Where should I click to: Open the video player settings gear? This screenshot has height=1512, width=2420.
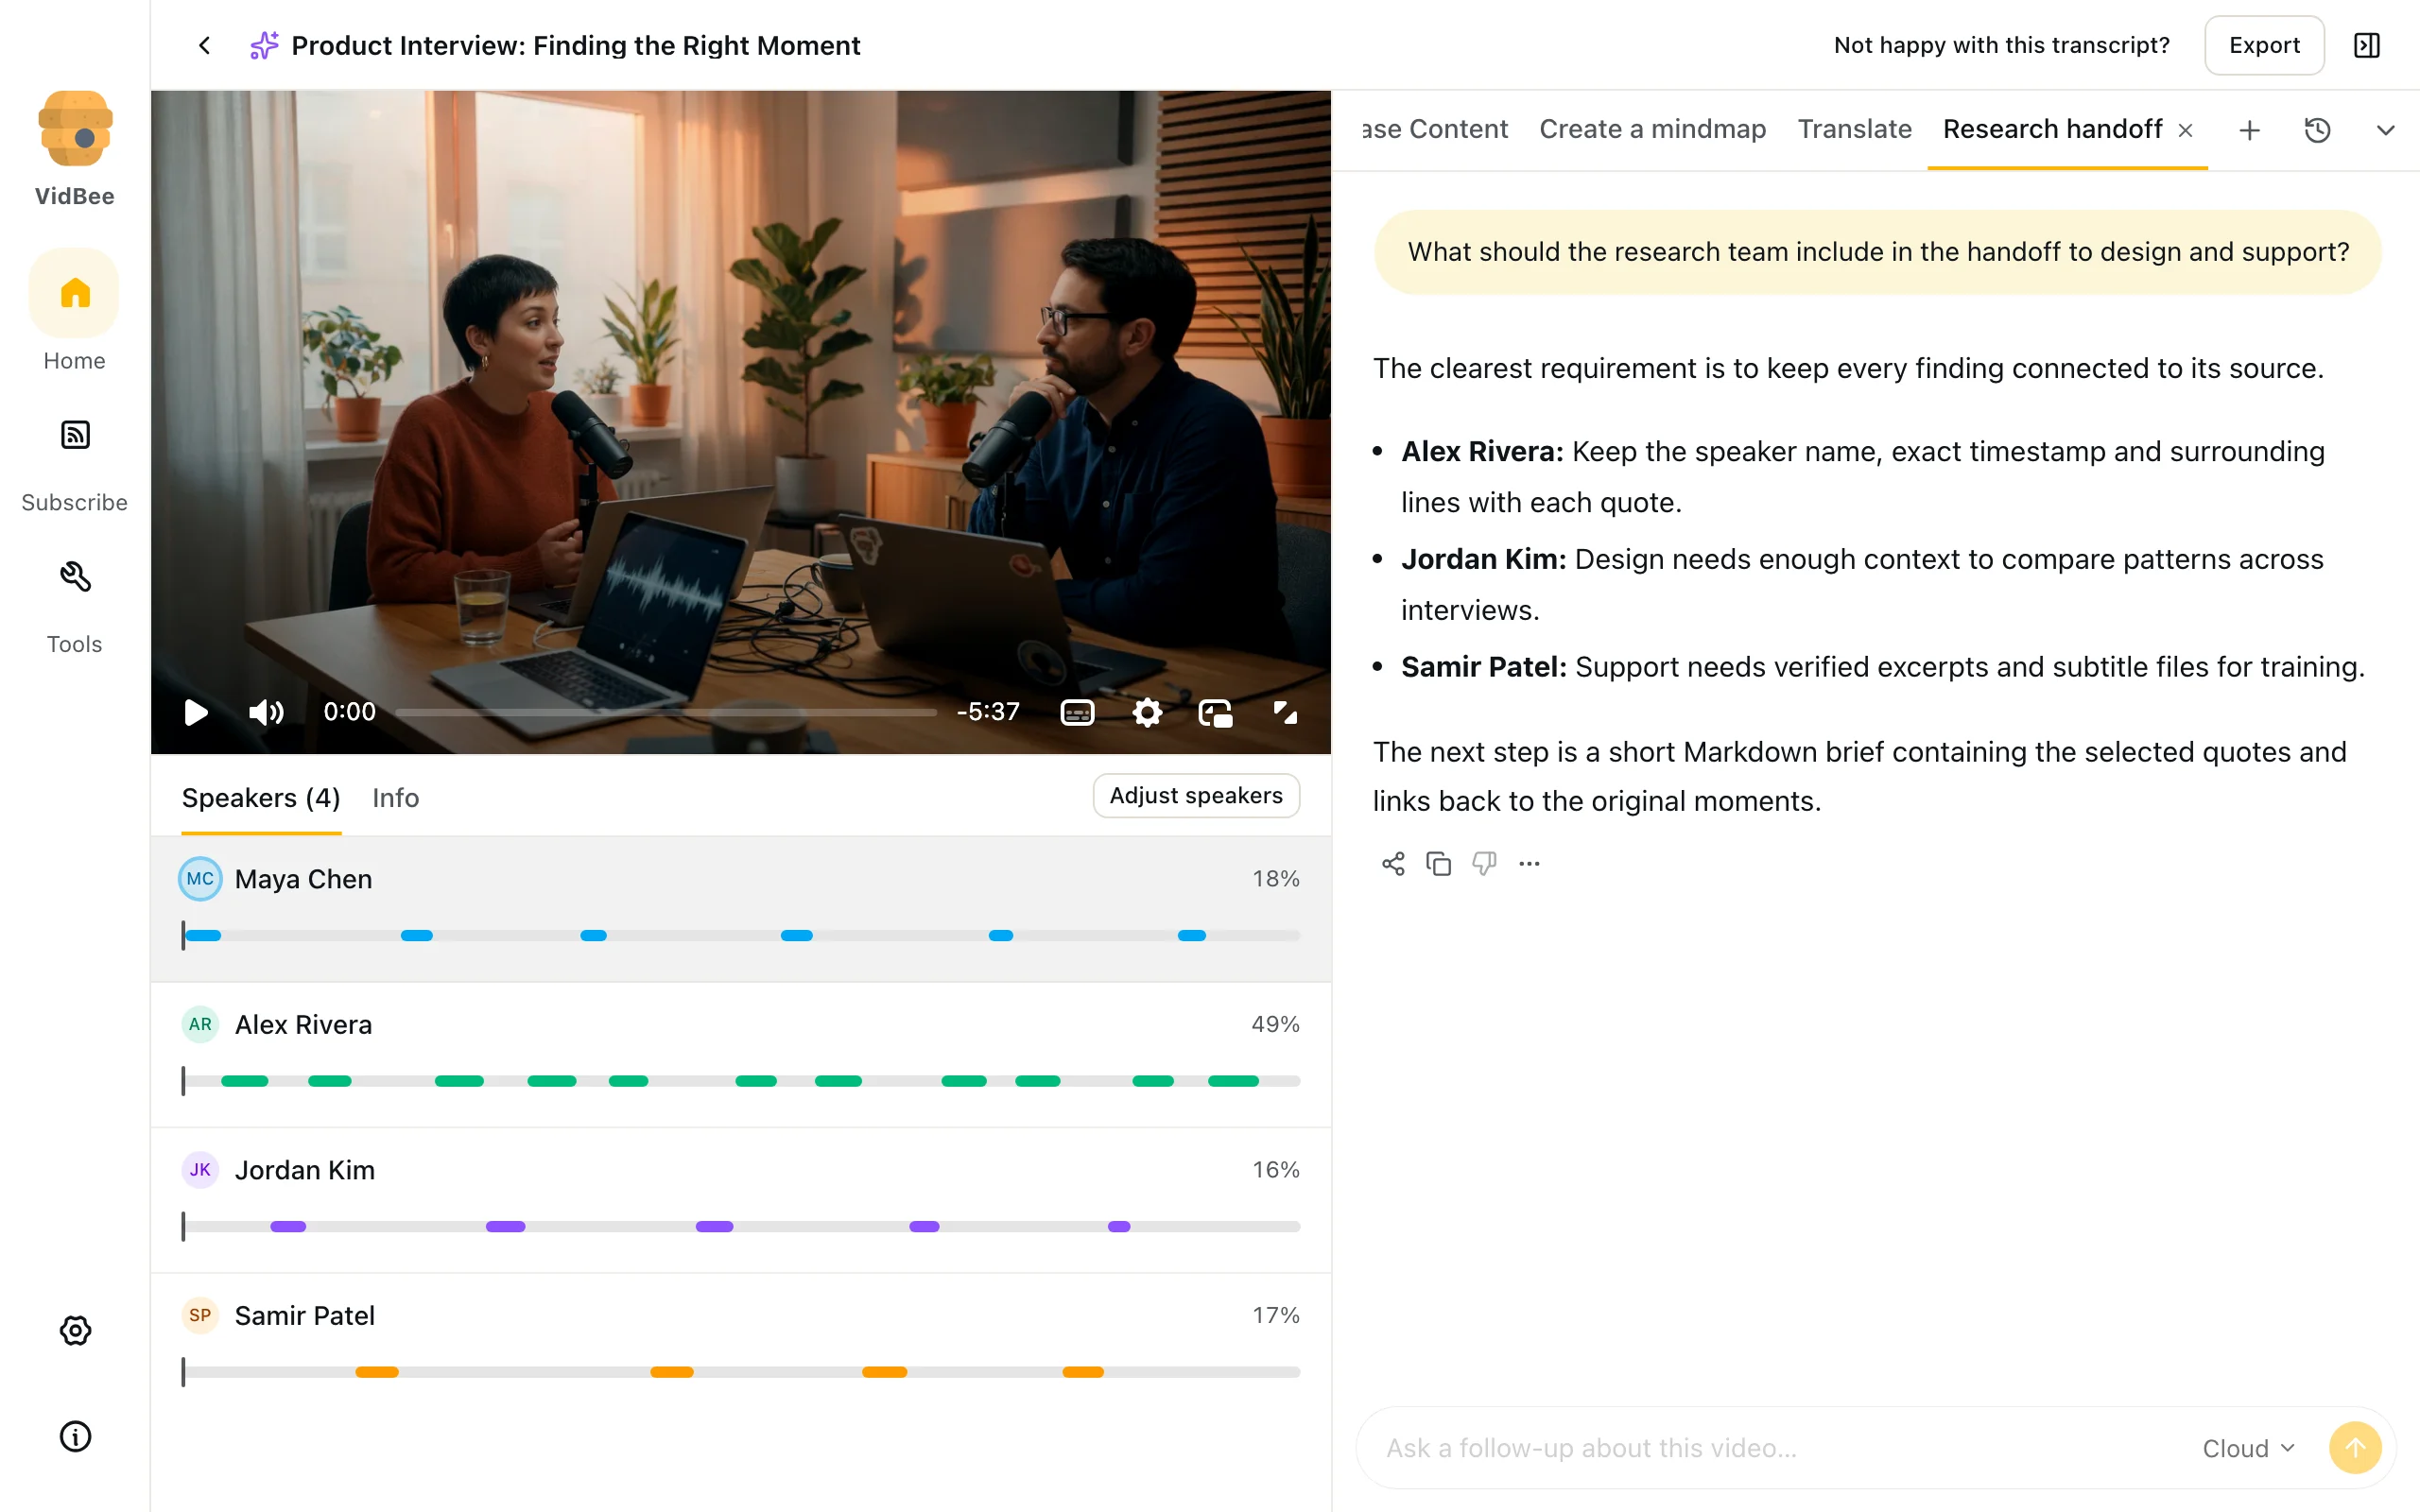tap(1147, 712)
